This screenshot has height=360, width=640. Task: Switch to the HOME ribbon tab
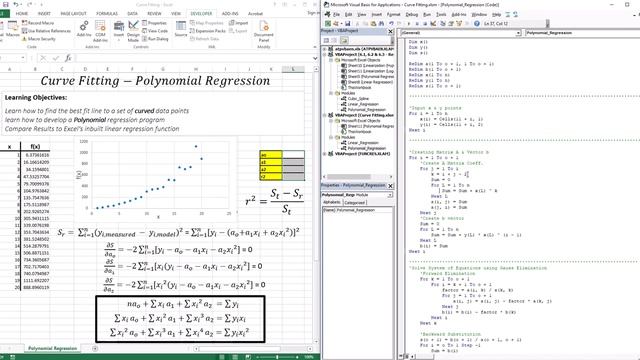pos(22,13)
